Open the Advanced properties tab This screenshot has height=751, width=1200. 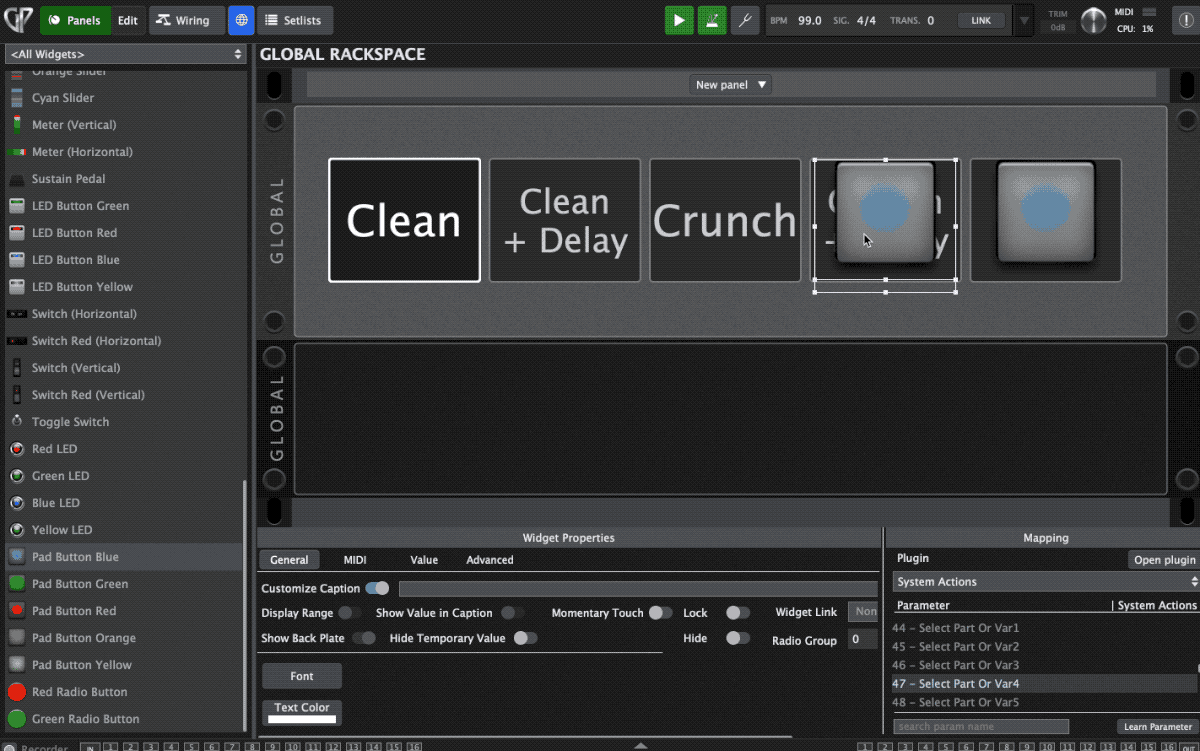(x=489, y=560)
